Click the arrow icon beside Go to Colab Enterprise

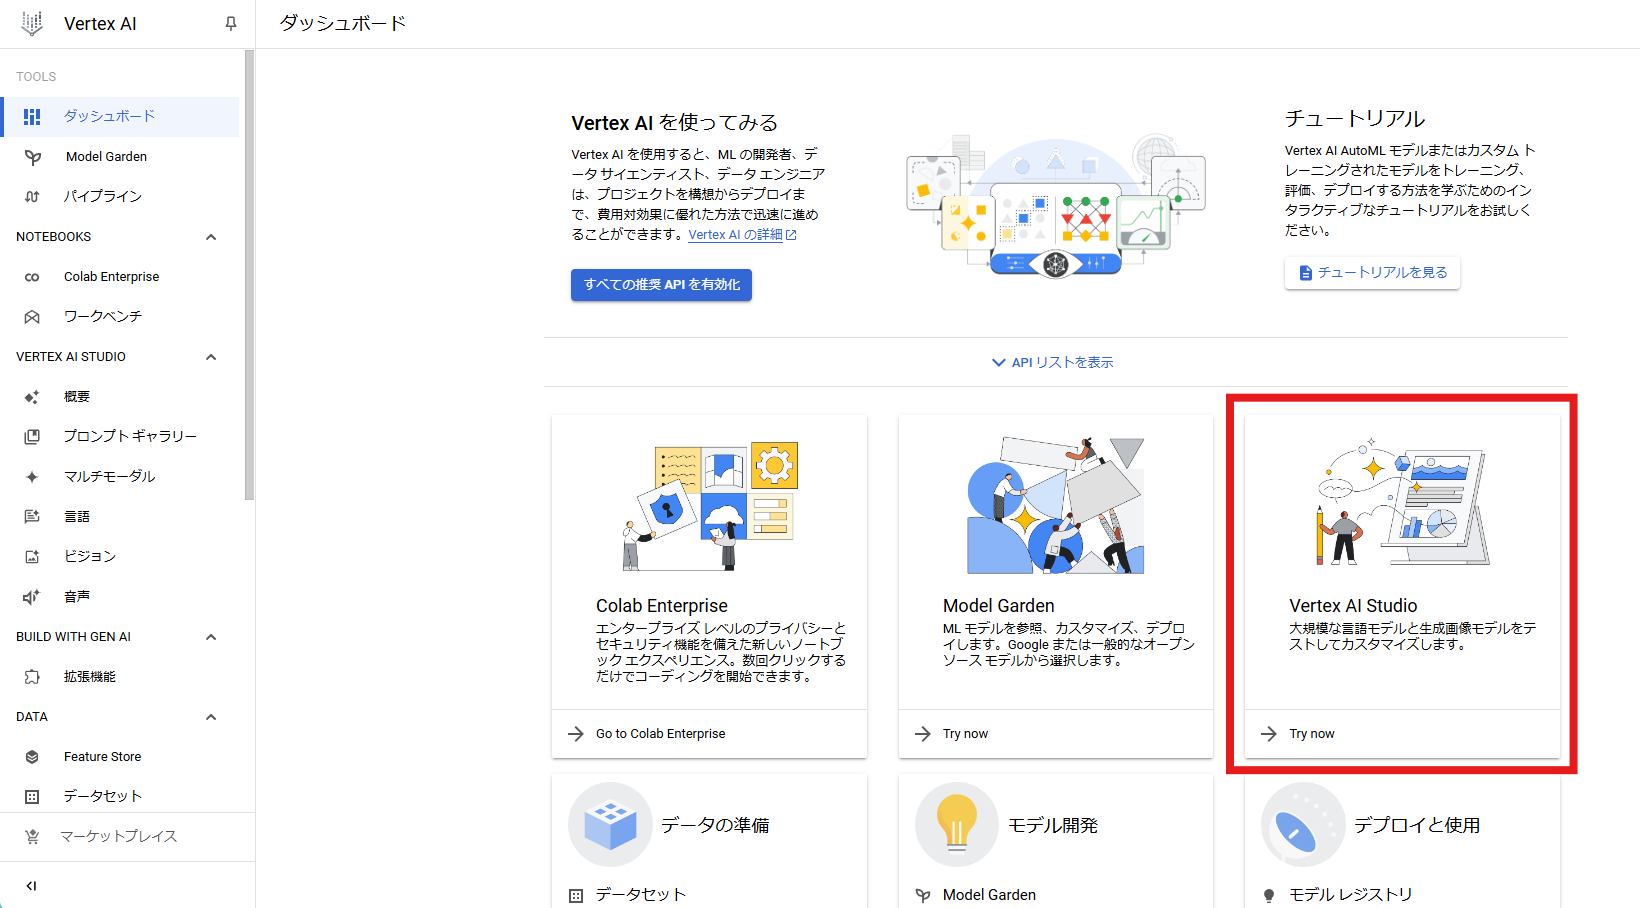click(576, 734)
